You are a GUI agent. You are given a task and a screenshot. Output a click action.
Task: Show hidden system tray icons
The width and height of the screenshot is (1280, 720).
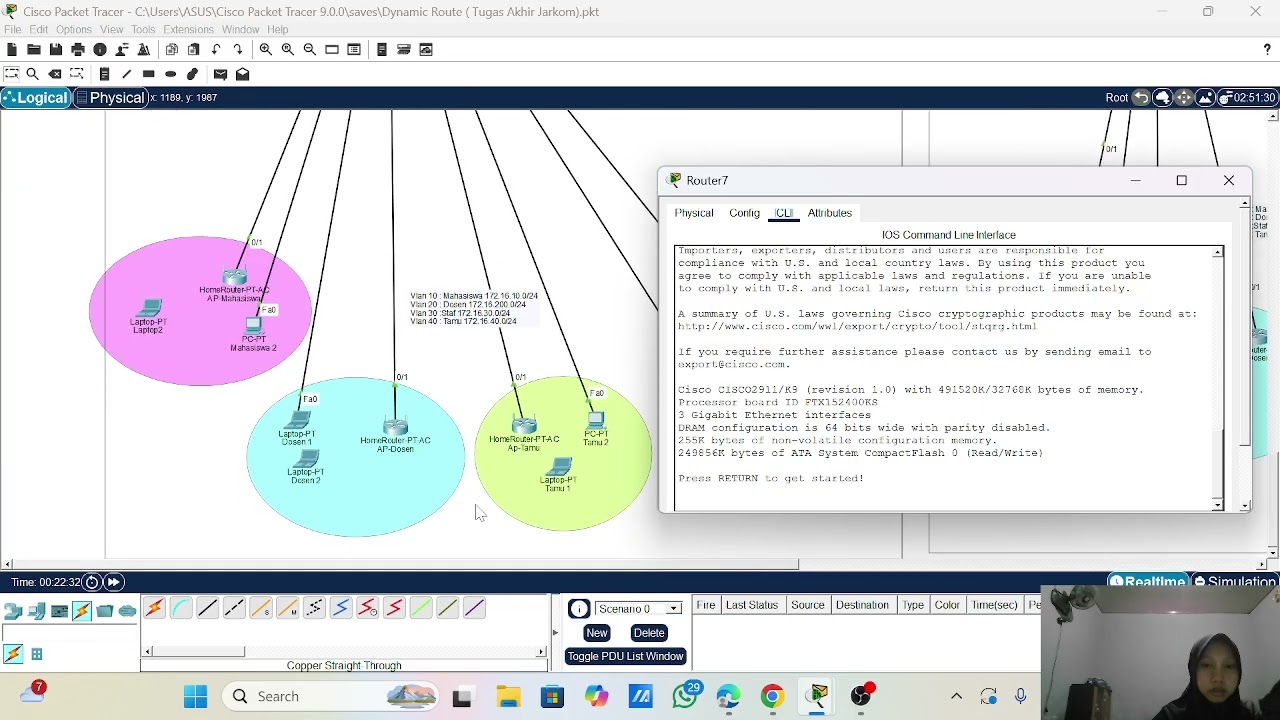tap(956, 696)
